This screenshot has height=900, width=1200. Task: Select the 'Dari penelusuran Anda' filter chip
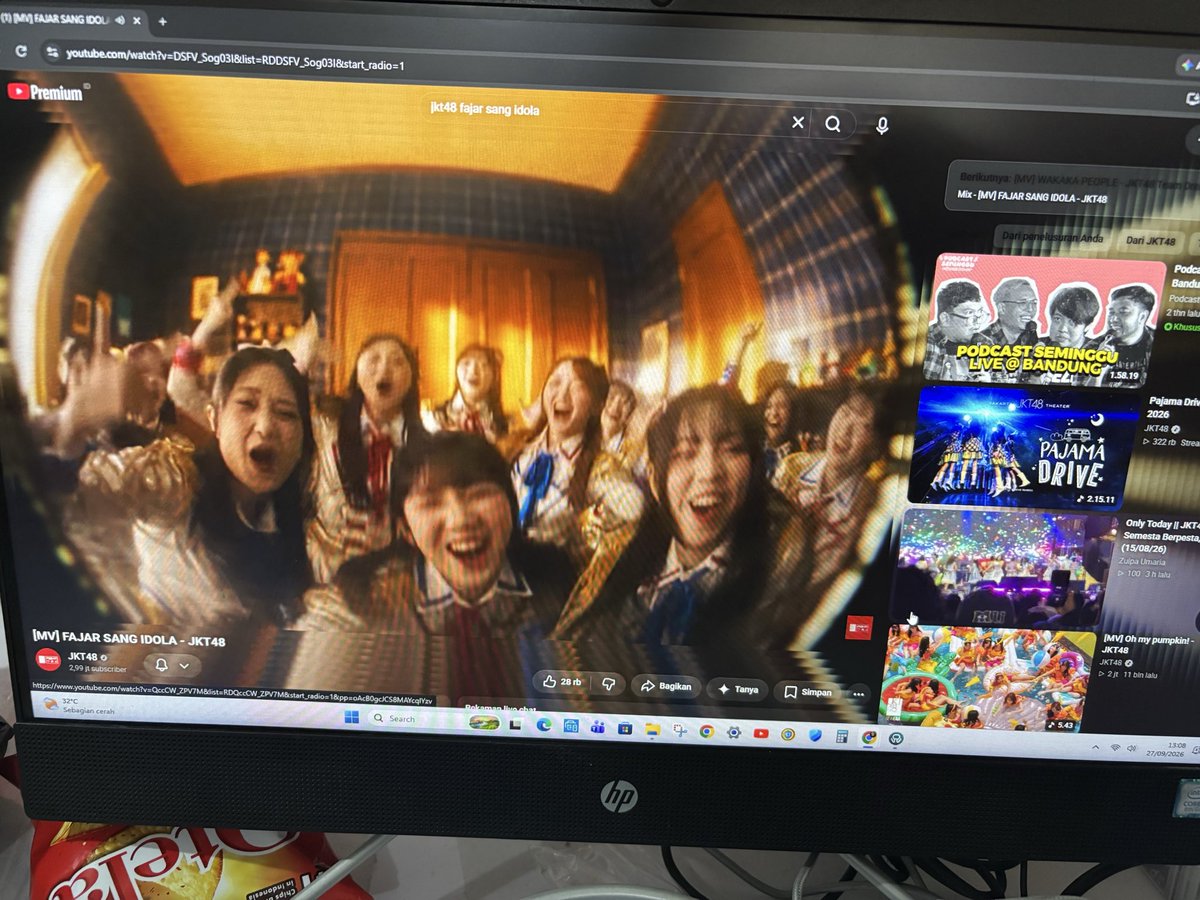(1051, 239)
